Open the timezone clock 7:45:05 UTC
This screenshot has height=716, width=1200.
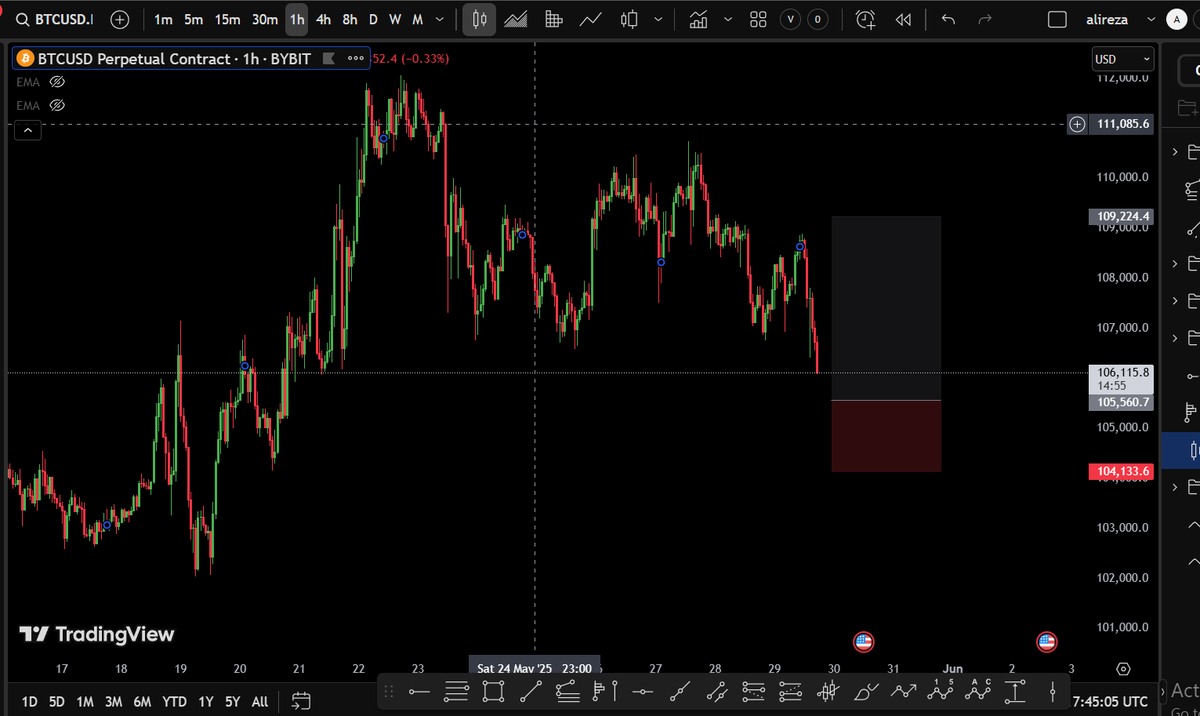click(x=1109, y=701)
